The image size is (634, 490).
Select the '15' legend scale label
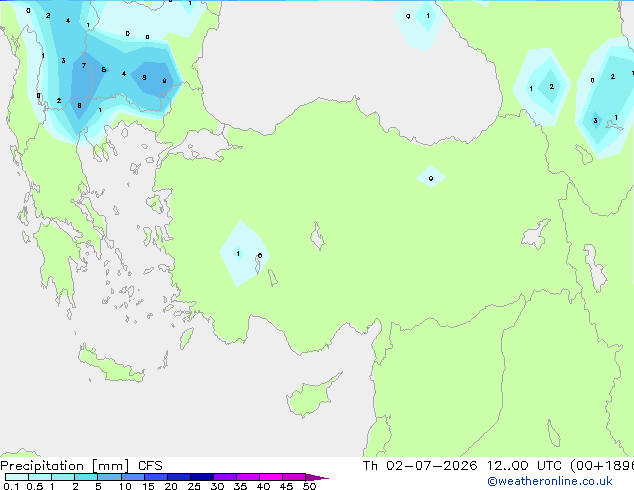tap(148, 486)
